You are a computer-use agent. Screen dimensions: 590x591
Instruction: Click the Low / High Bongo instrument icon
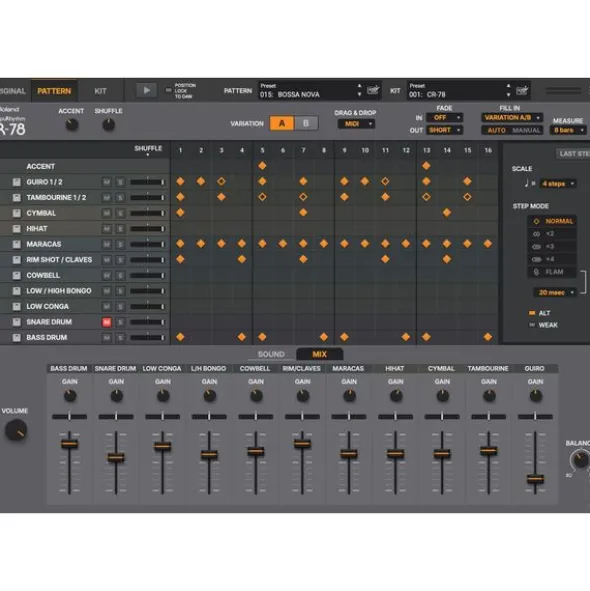pos(16,291)
